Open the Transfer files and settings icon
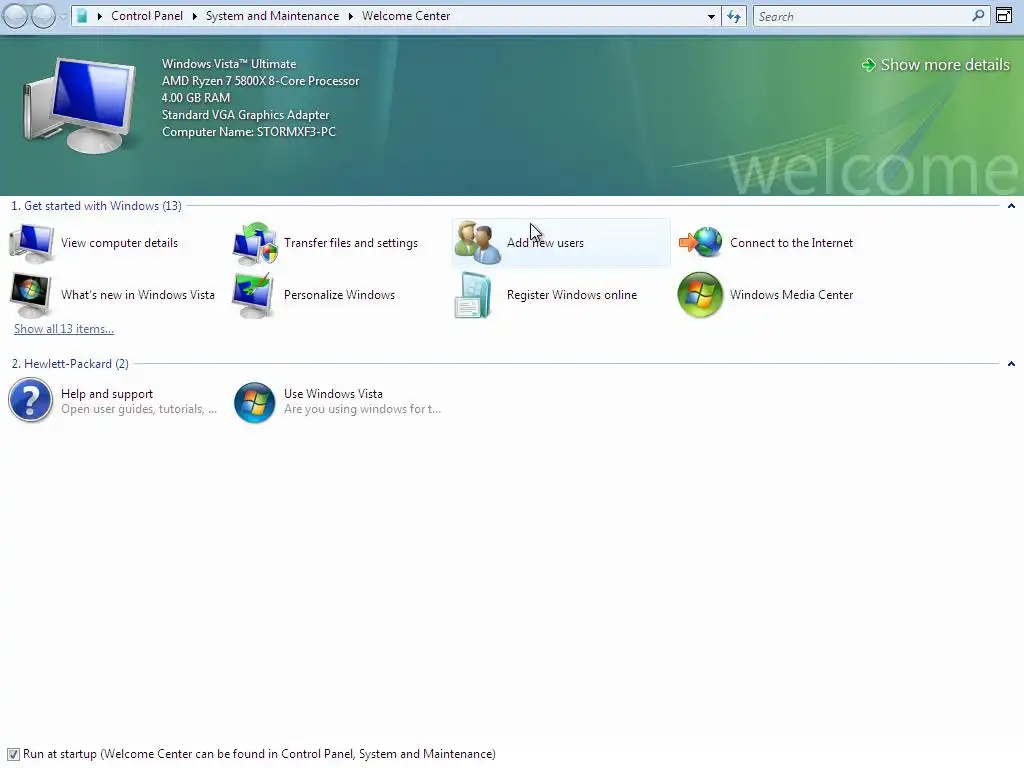Viewport: 1024px width, 768px height. coord(255,243)
